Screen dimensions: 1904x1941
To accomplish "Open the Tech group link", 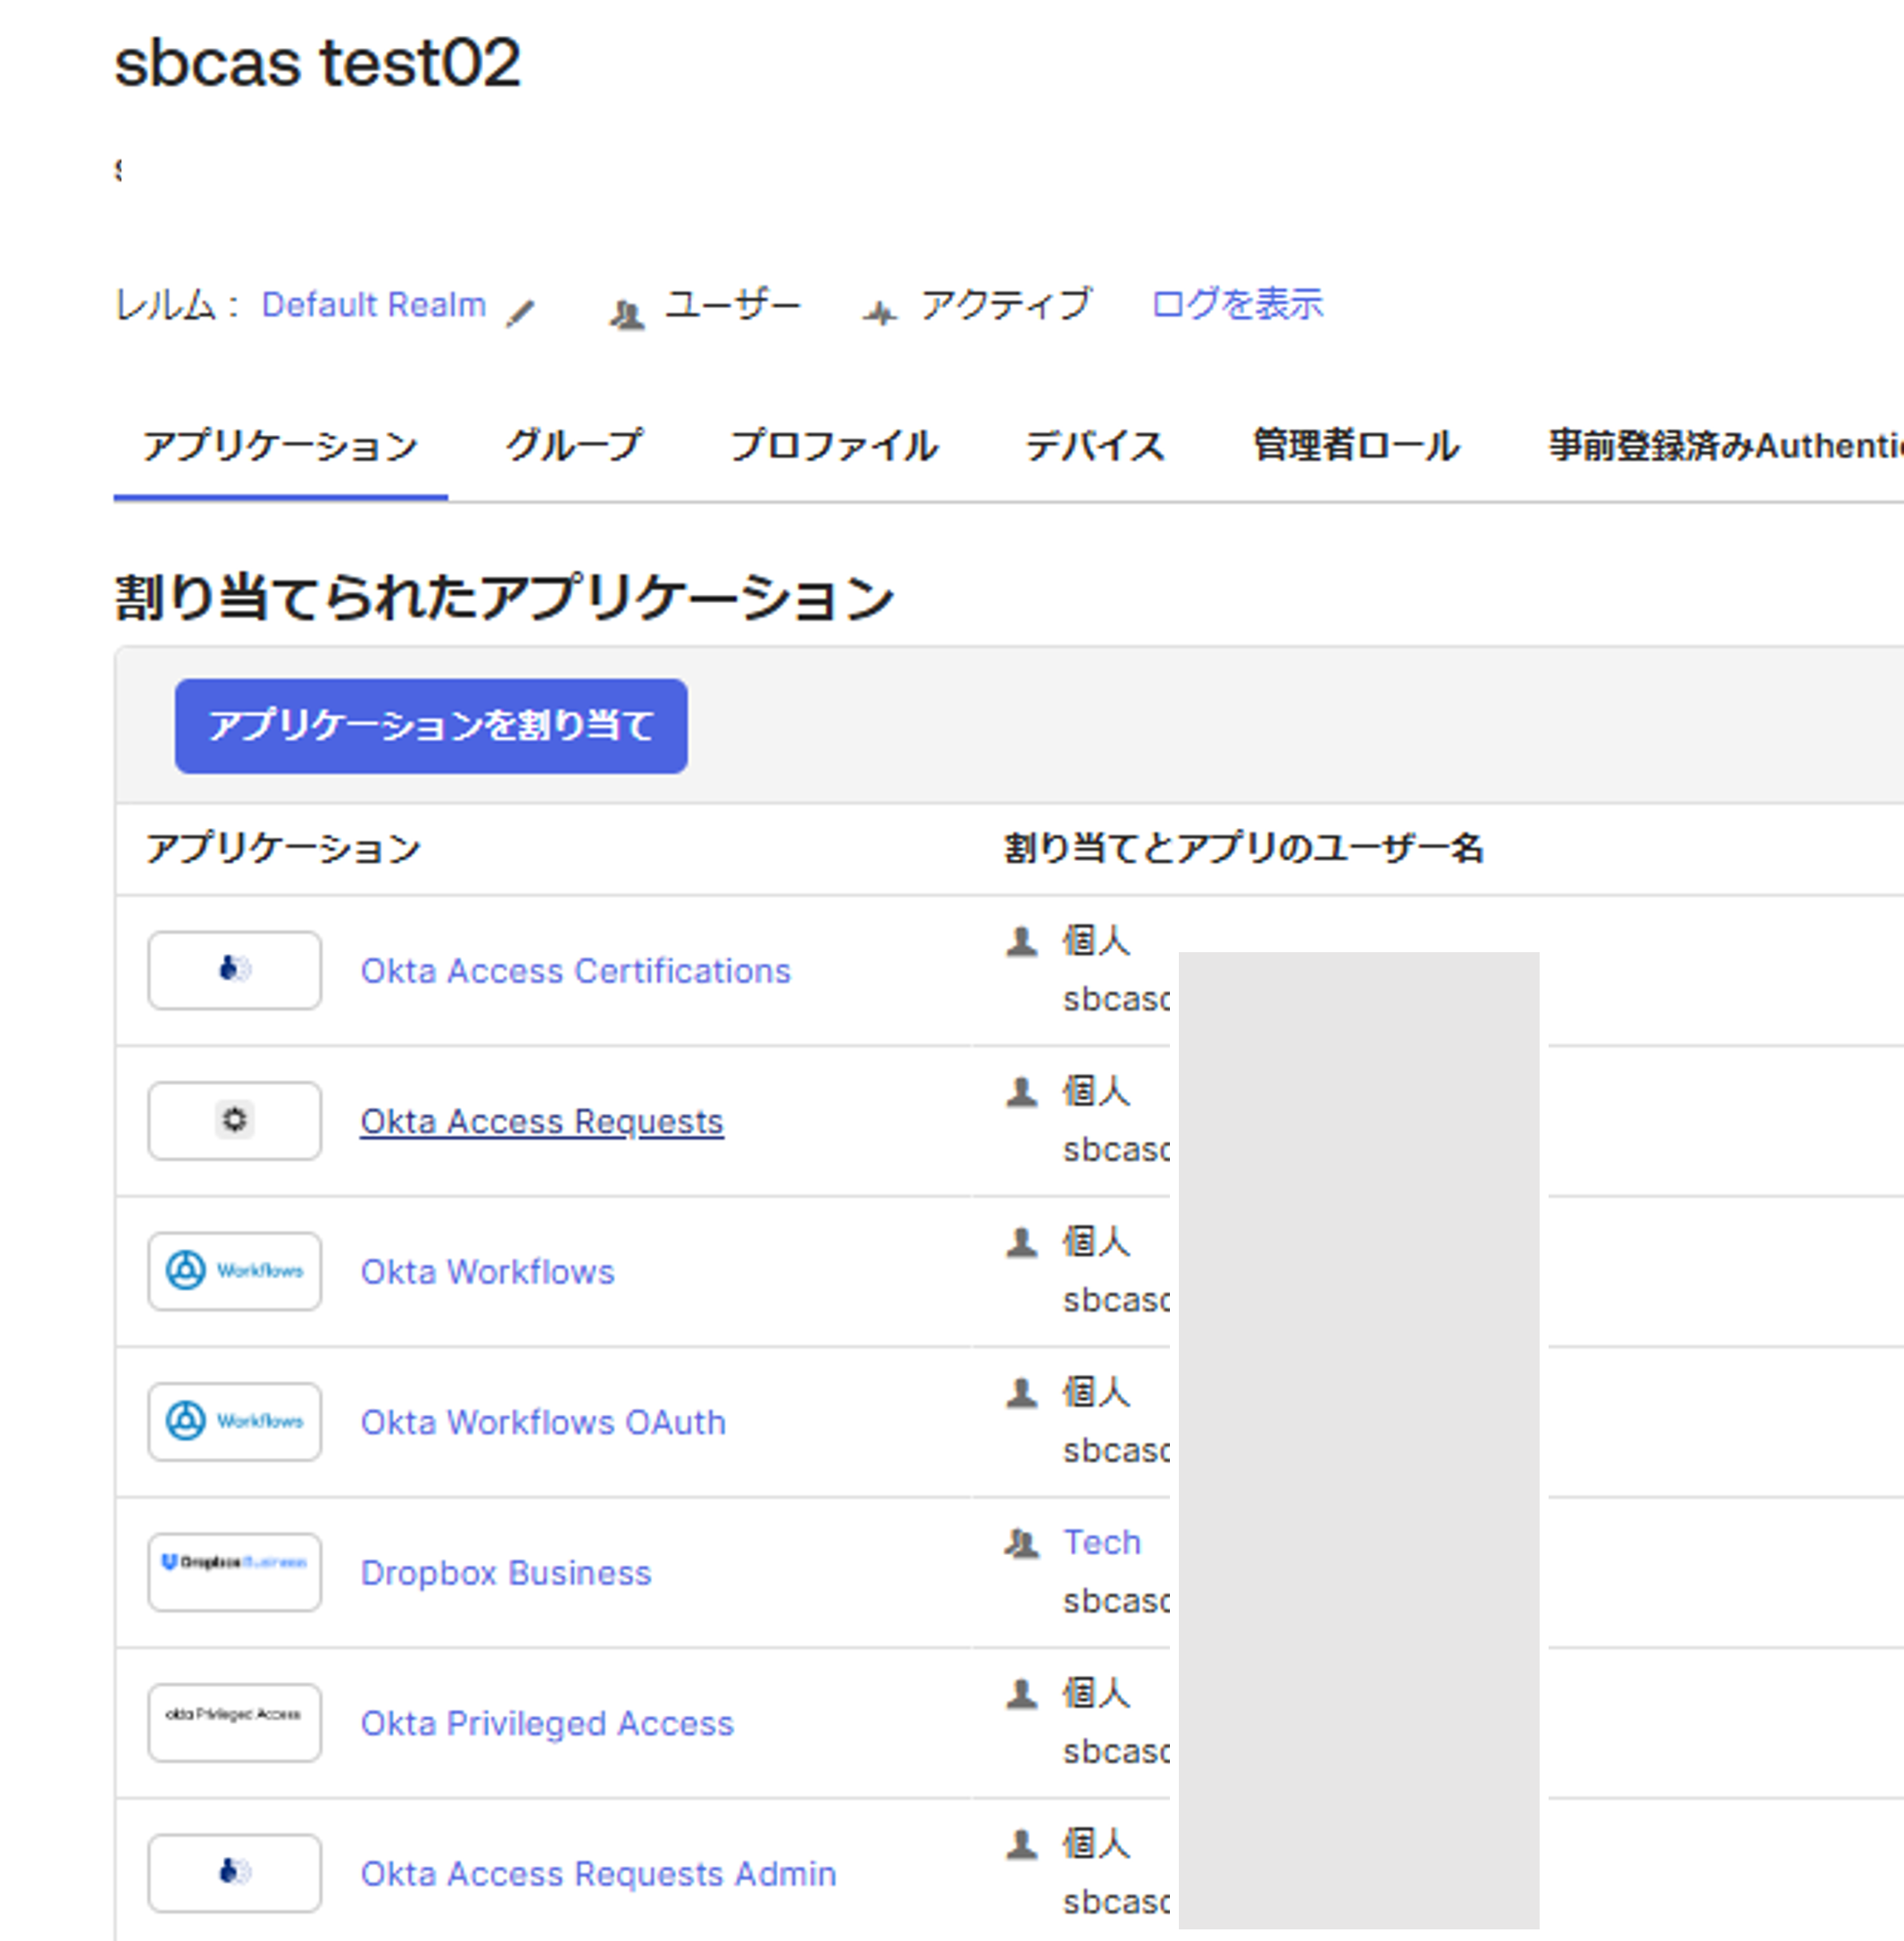I will click(1101, 1542).
